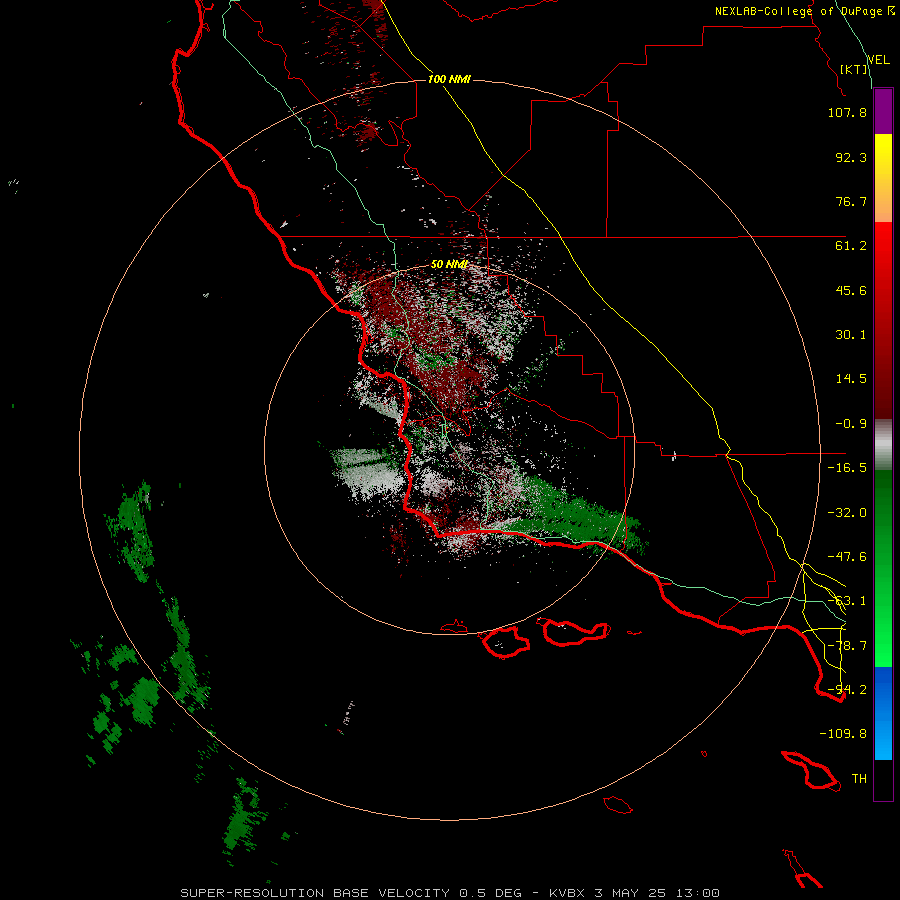Click the yellow segment of color scale
Viewport: 900px width, 900px height.
coord(883,178)
